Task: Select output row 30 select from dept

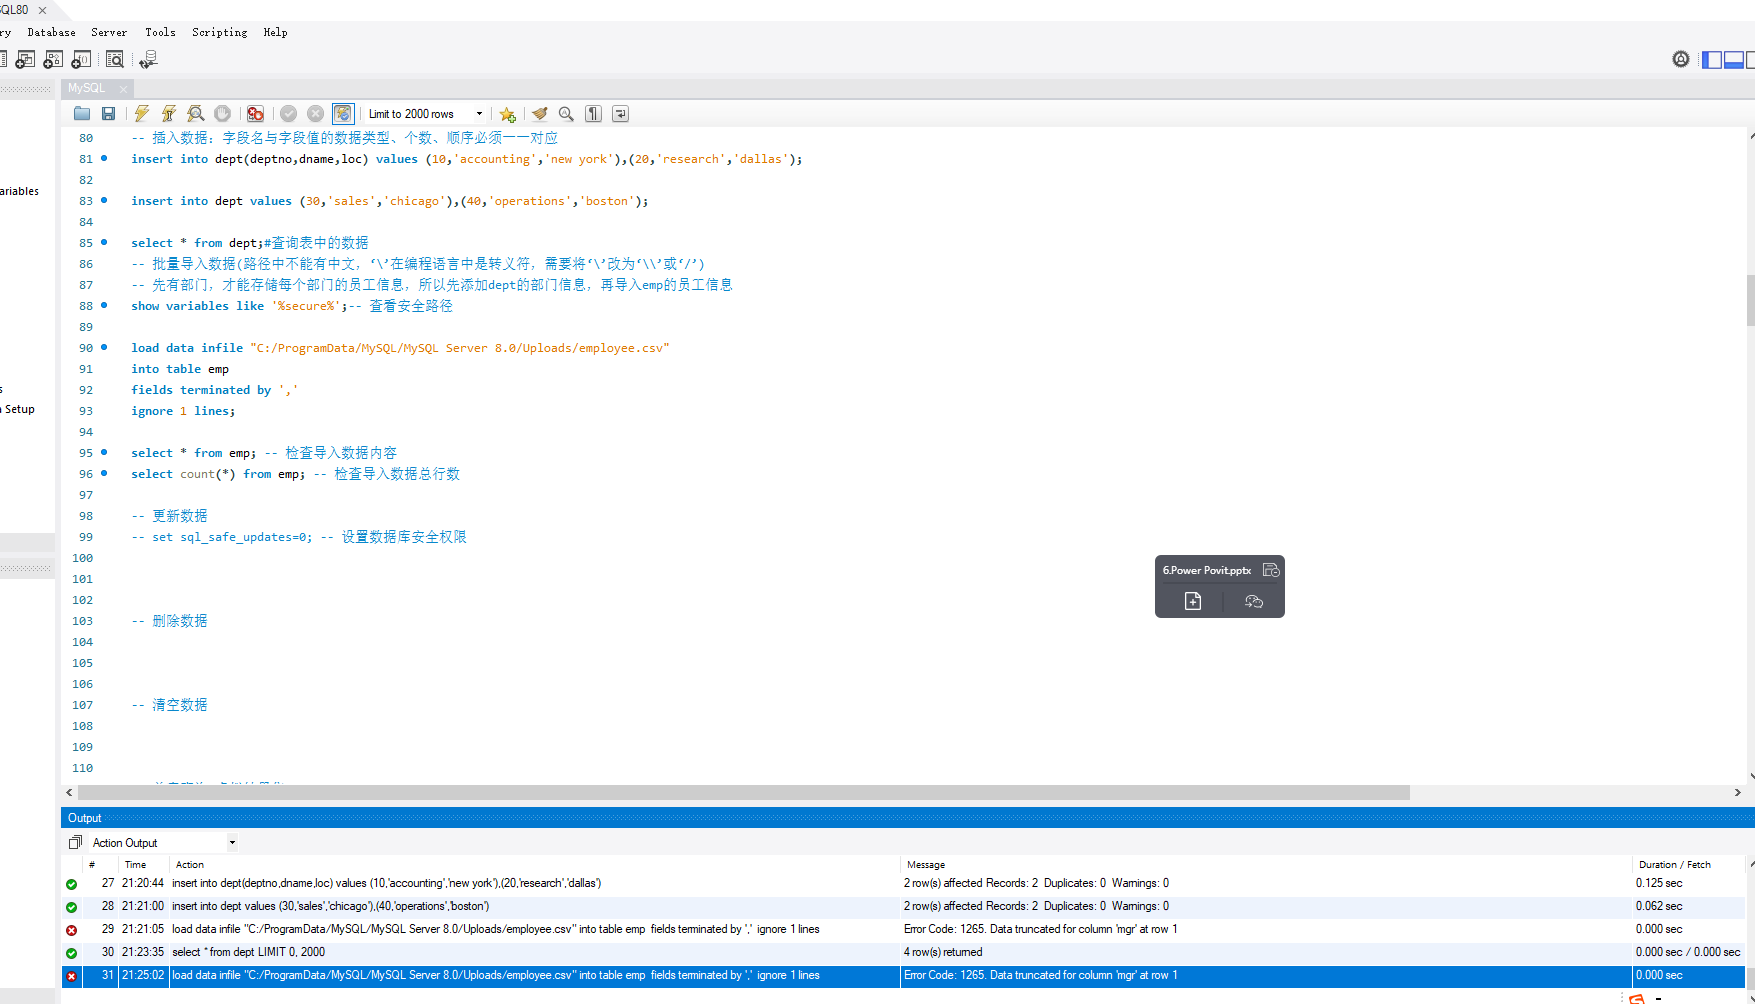Action: (x=903, y=952)
